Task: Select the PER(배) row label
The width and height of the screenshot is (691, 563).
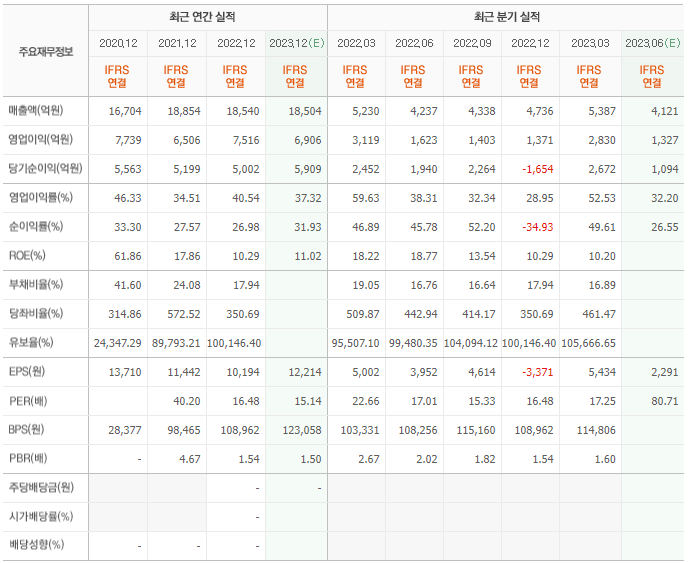Action: pos(28,401)
